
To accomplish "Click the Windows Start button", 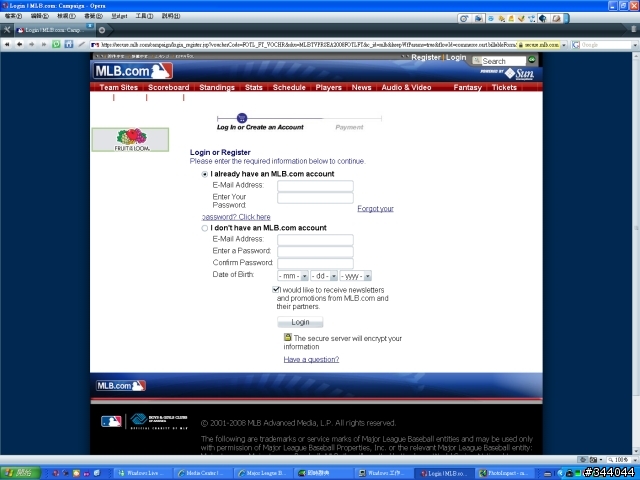I will click(x=20, y=473).
